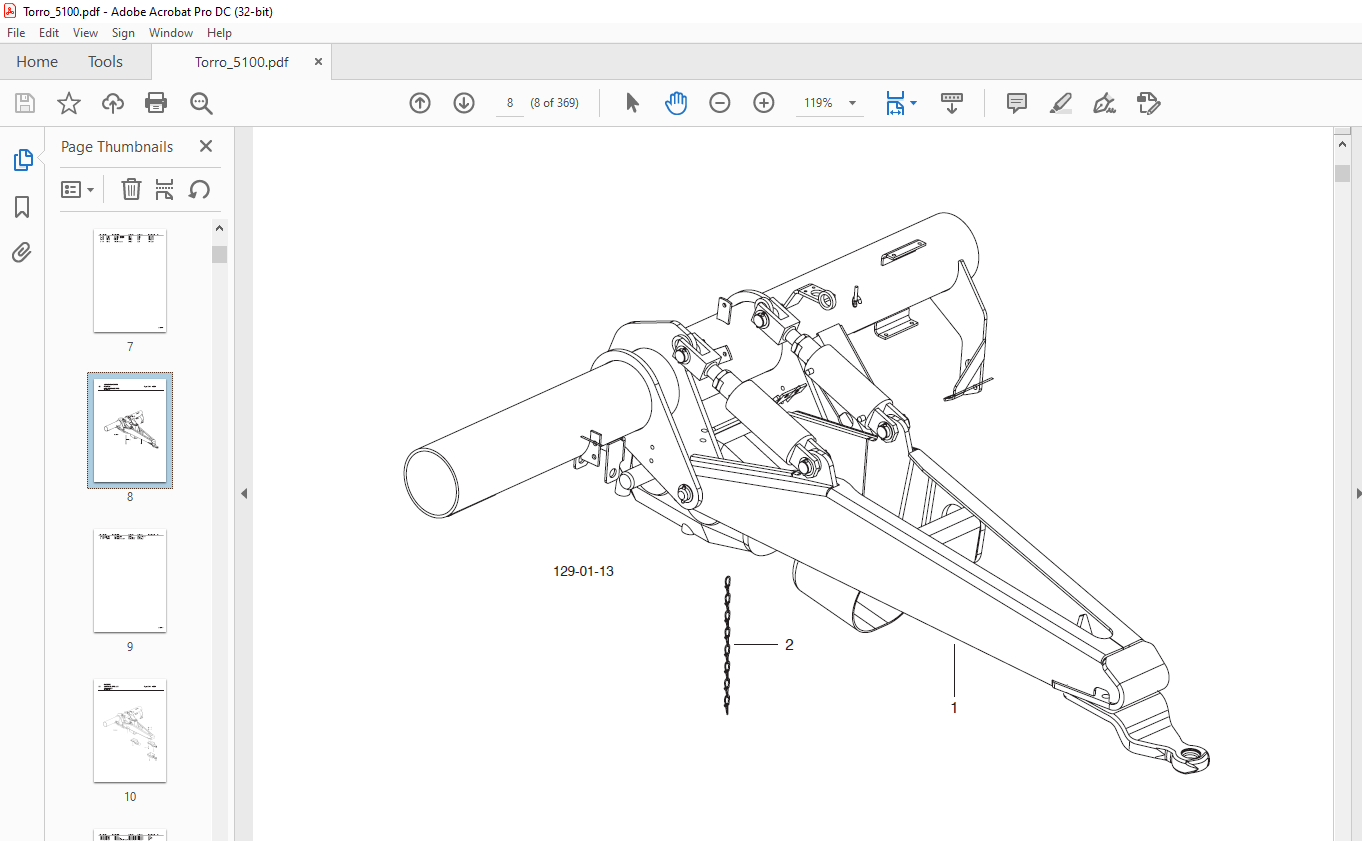Click part number 1 label
This screenshot has width=1362, height=841.
tap(954, 707)
